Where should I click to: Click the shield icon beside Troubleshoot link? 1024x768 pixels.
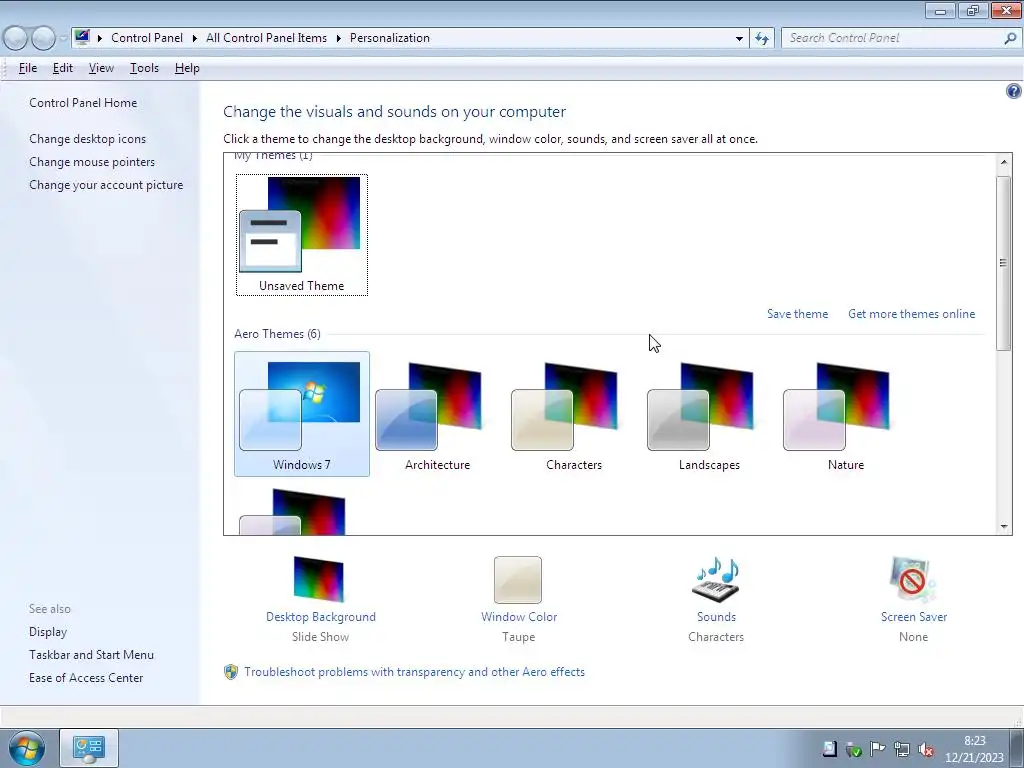231,672
